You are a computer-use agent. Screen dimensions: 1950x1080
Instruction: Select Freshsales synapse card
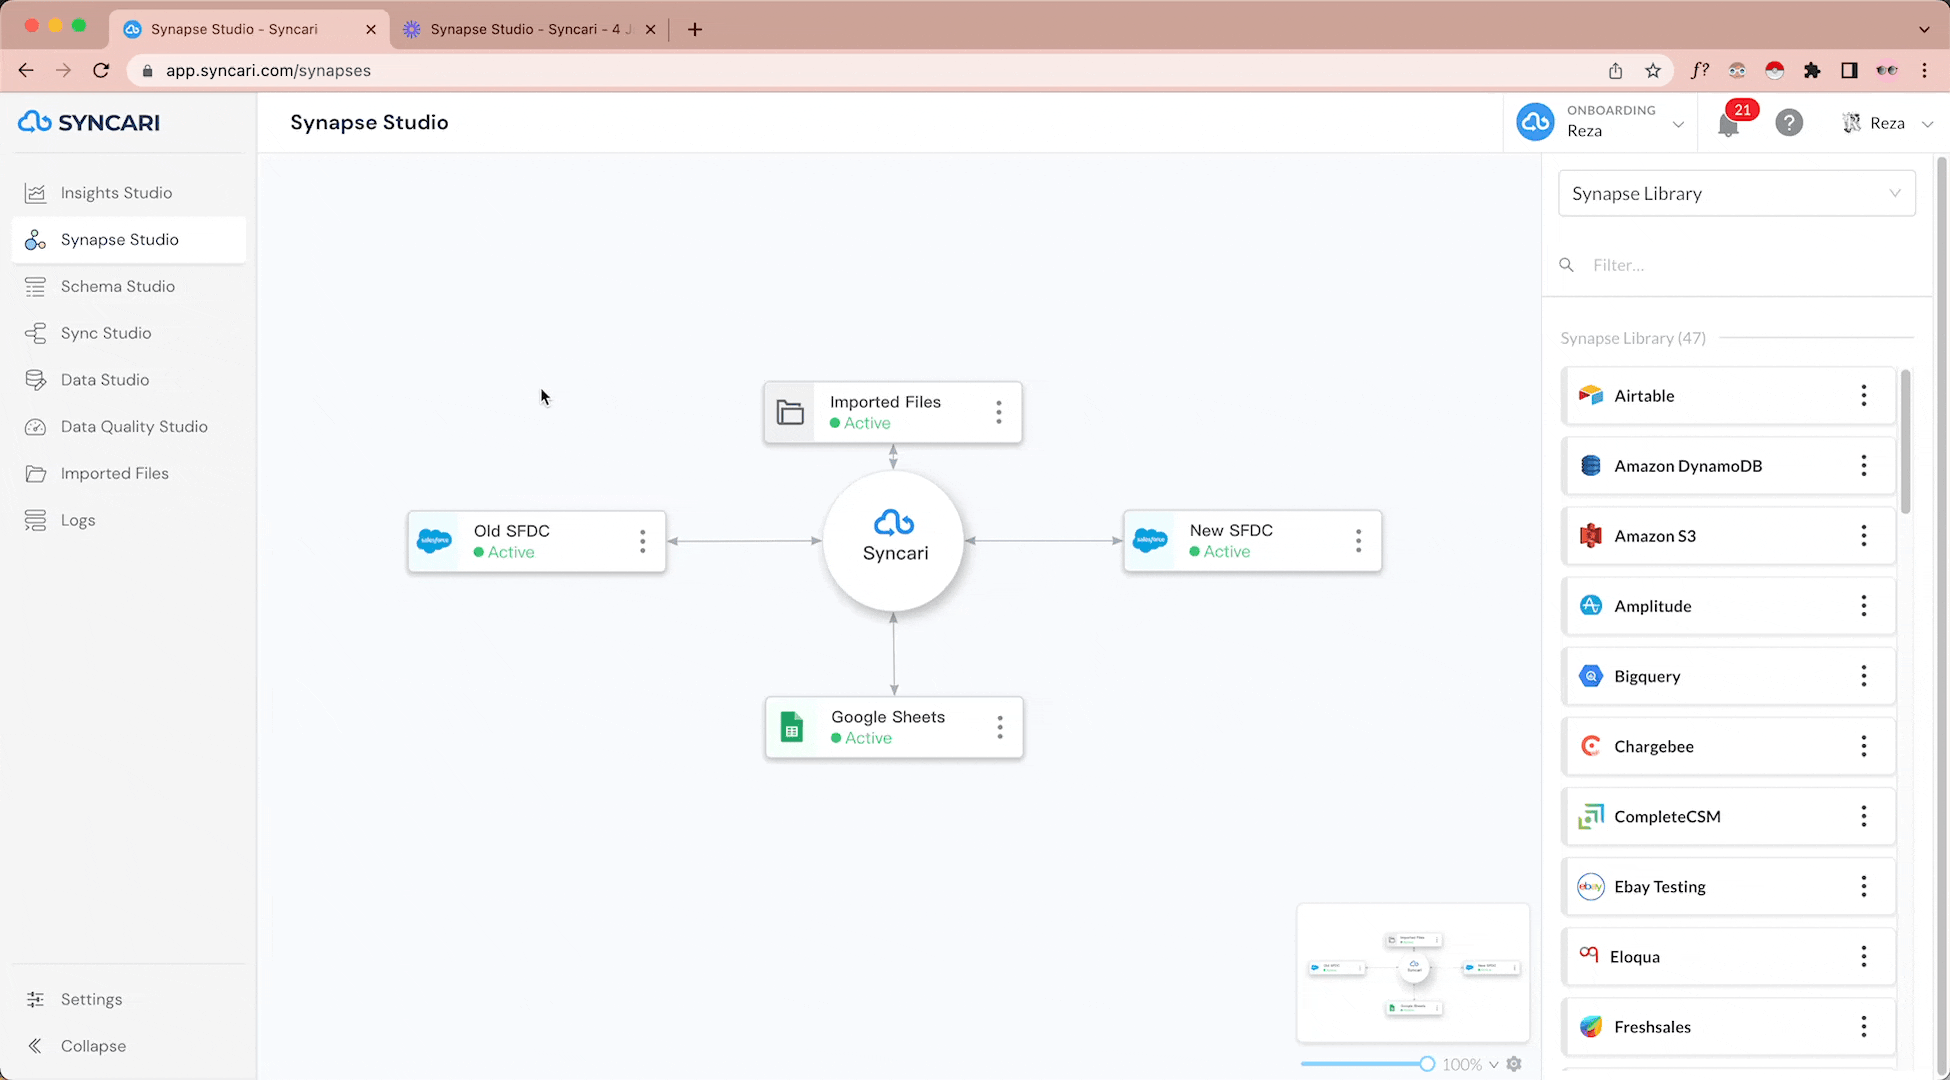tap(1728, 1027)
